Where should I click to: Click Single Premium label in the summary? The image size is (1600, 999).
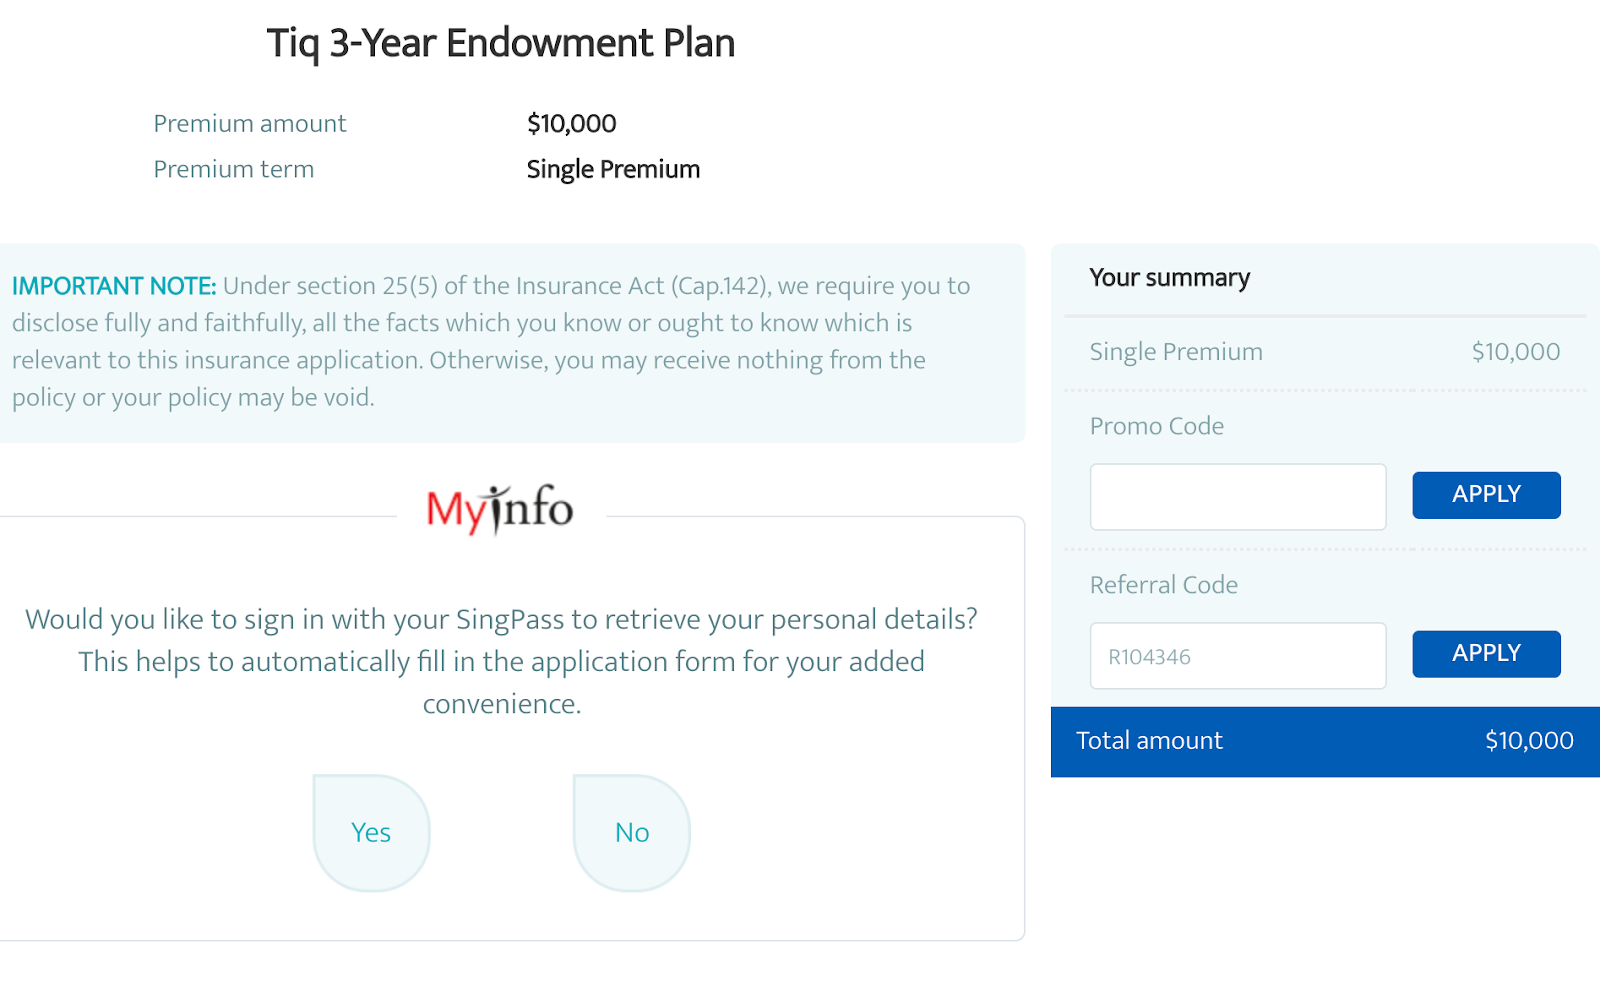[1176, 352]
